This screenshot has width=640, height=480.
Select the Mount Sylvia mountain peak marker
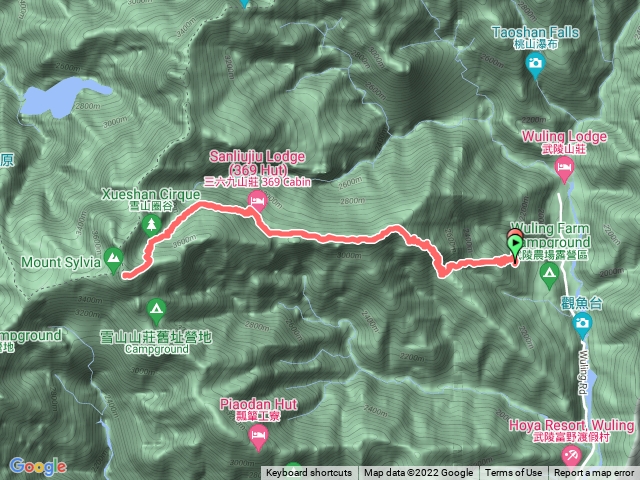pyautogui.click(x=113, y=260)
